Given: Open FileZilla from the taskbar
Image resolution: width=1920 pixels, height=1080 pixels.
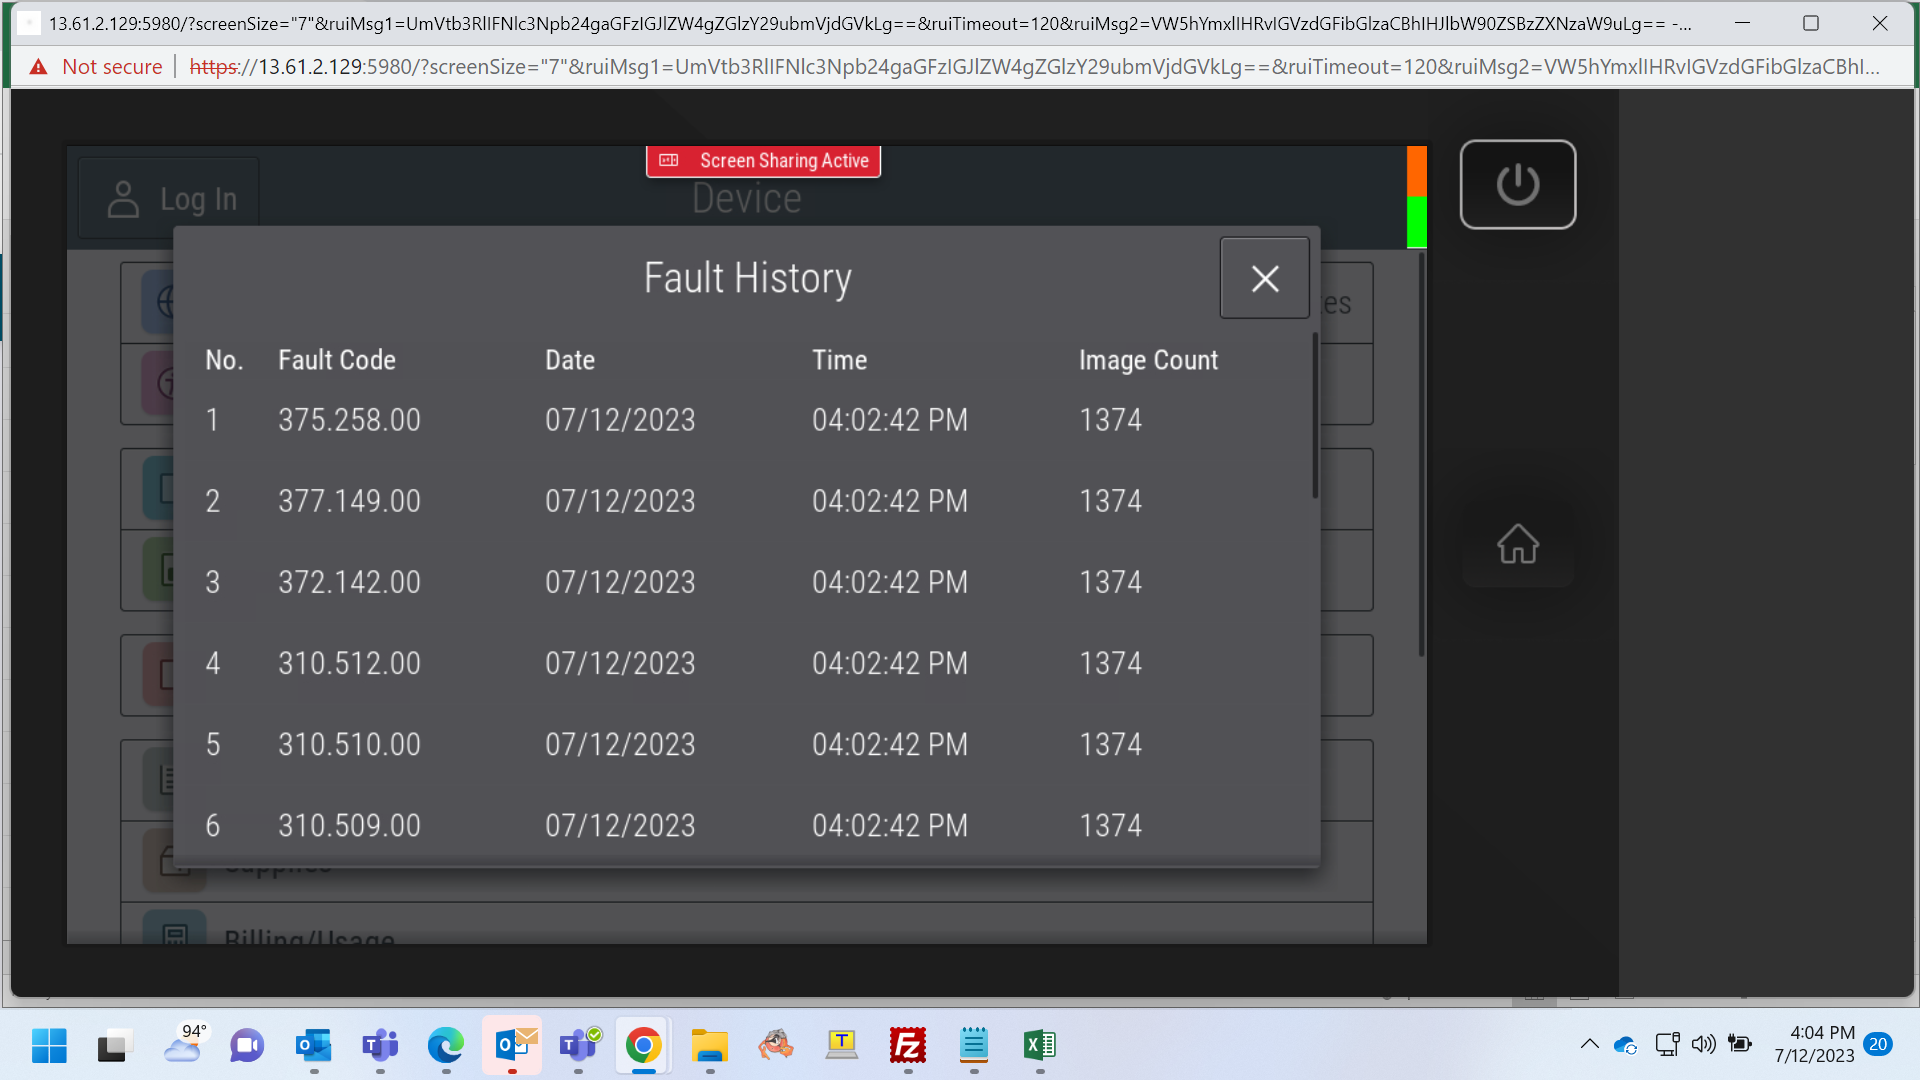Looking at the screenshot, I should [x=908, y=1046].
